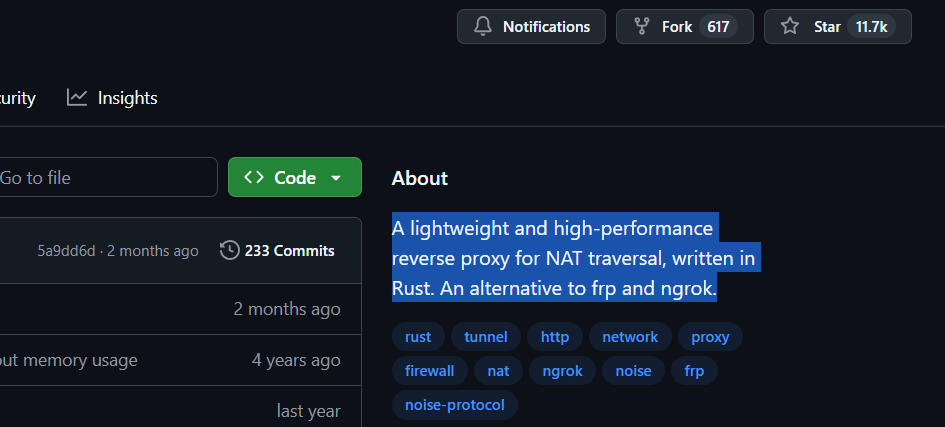Click the Notifications bell icon

(x=482, y=27)
